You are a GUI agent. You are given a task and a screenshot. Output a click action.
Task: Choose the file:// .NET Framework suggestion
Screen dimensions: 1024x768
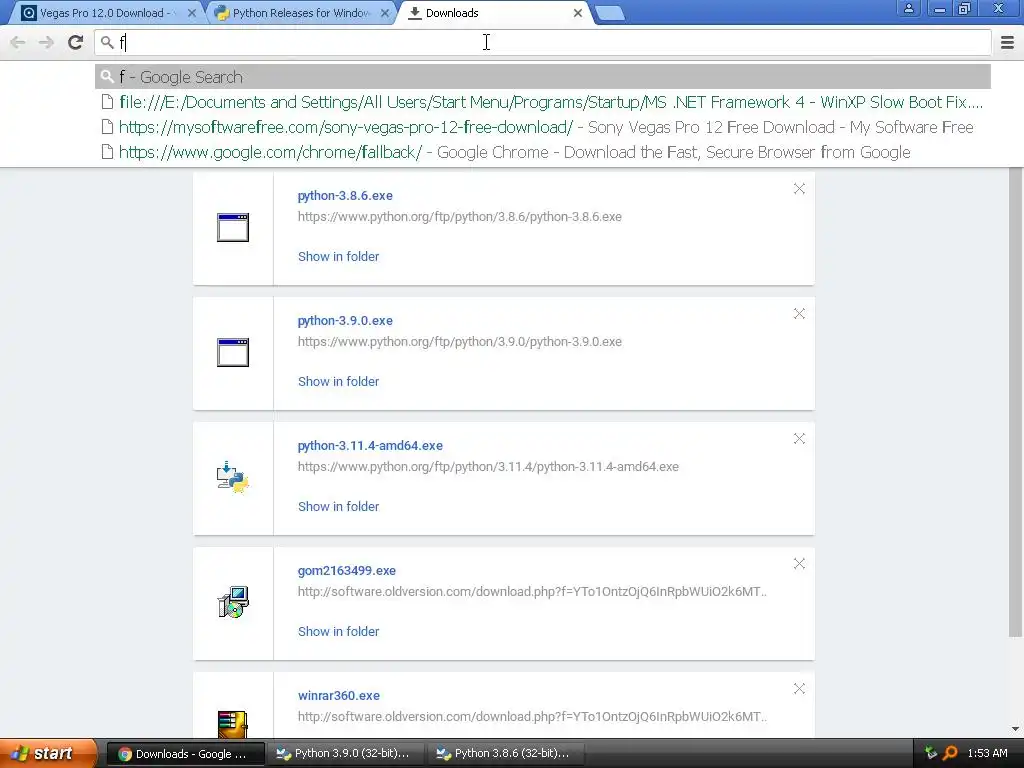click(x=543, y=103)
